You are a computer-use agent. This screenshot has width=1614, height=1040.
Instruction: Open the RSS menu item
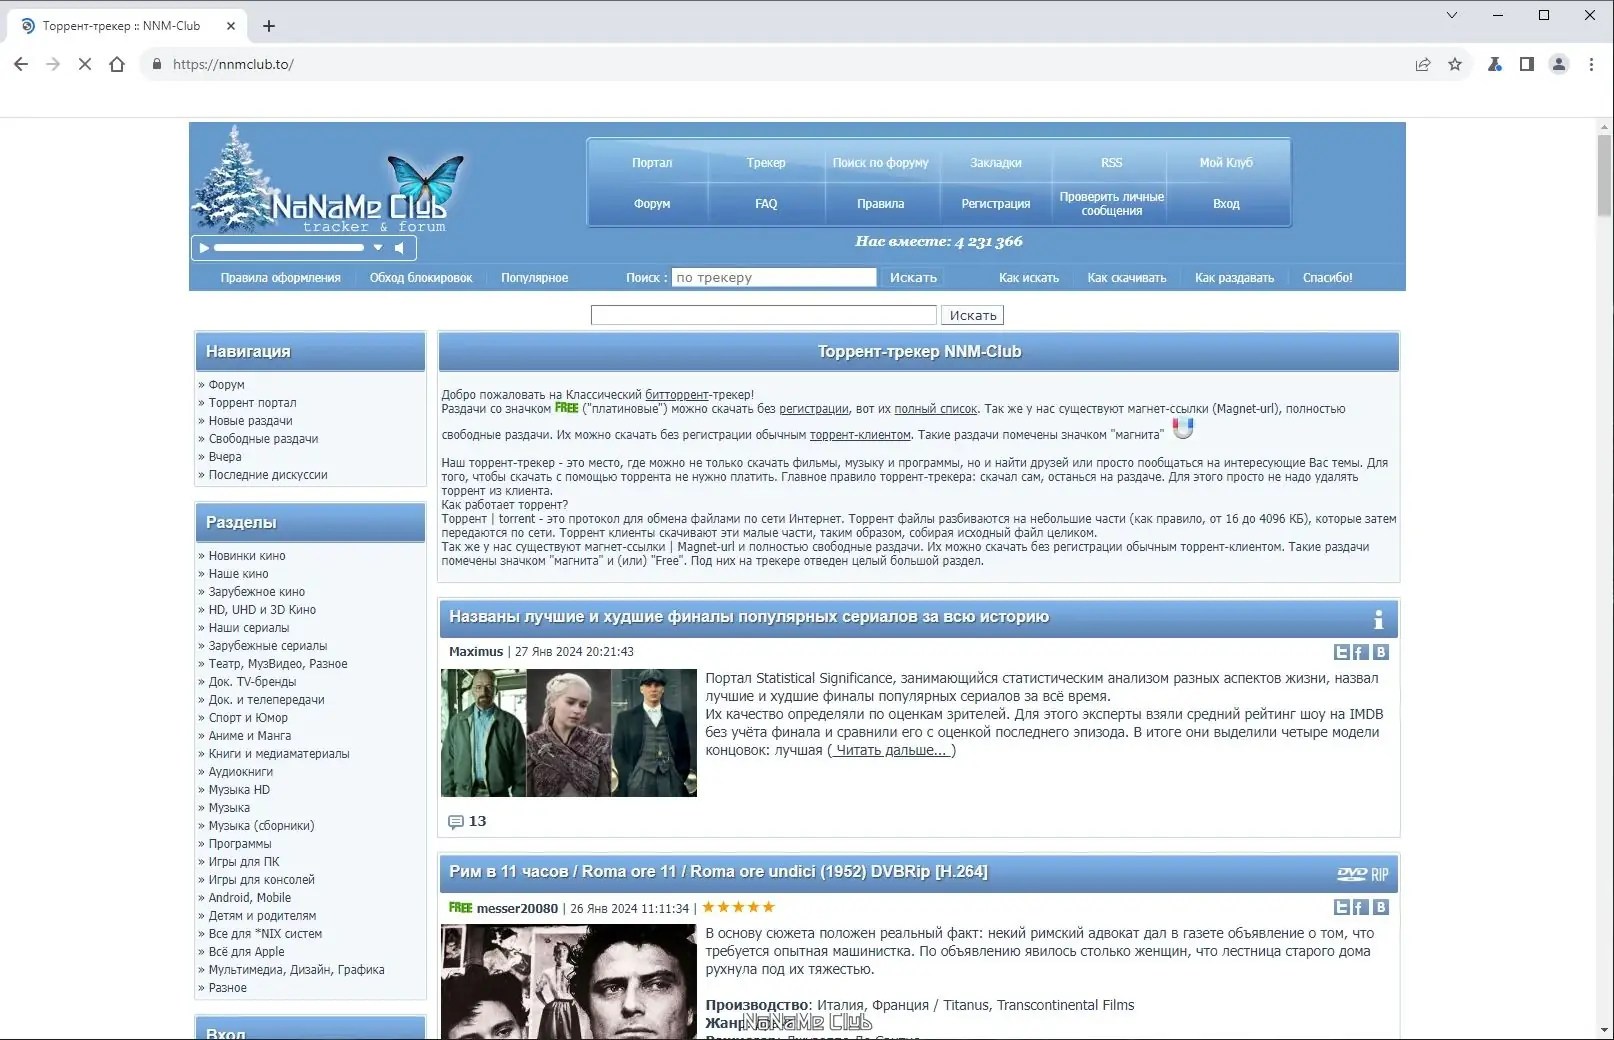[1112, 163]
